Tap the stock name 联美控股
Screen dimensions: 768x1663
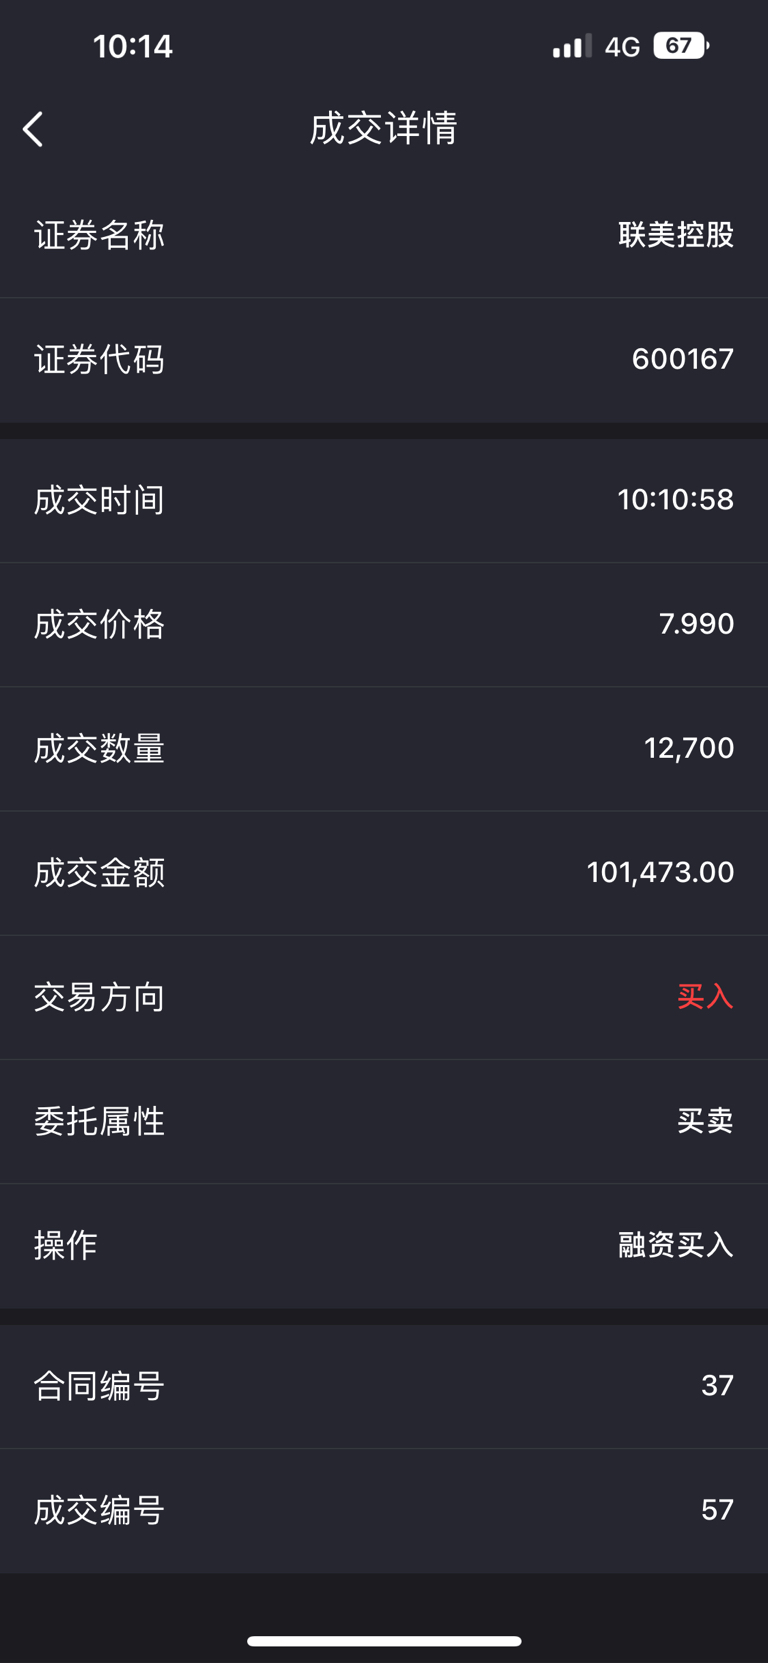coord(676,235)
